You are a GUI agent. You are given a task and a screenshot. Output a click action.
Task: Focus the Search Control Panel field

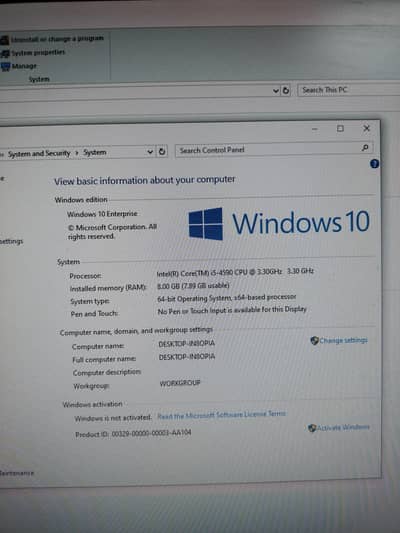click(274, 150)
